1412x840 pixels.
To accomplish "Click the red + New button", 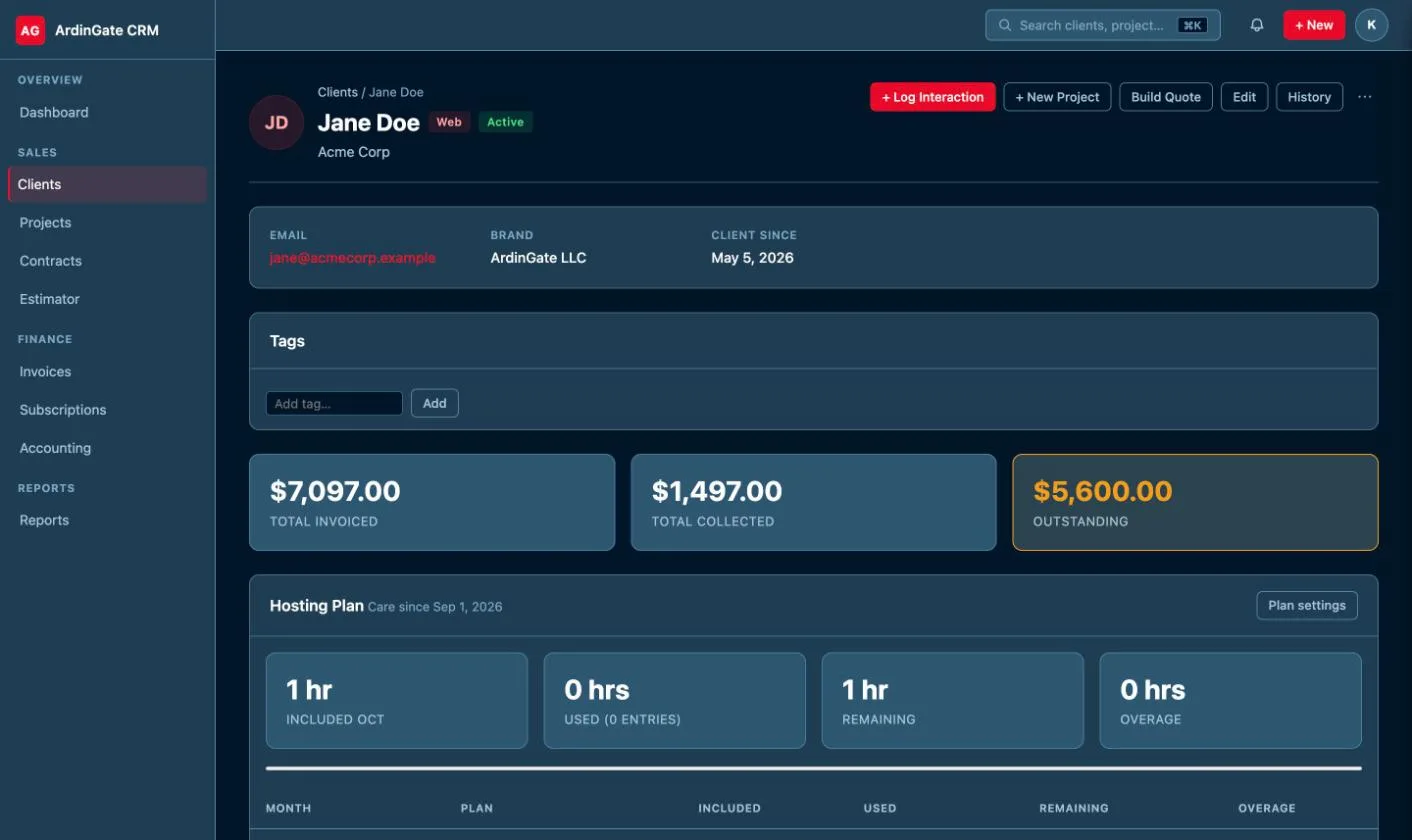I will pos(1314,25).
